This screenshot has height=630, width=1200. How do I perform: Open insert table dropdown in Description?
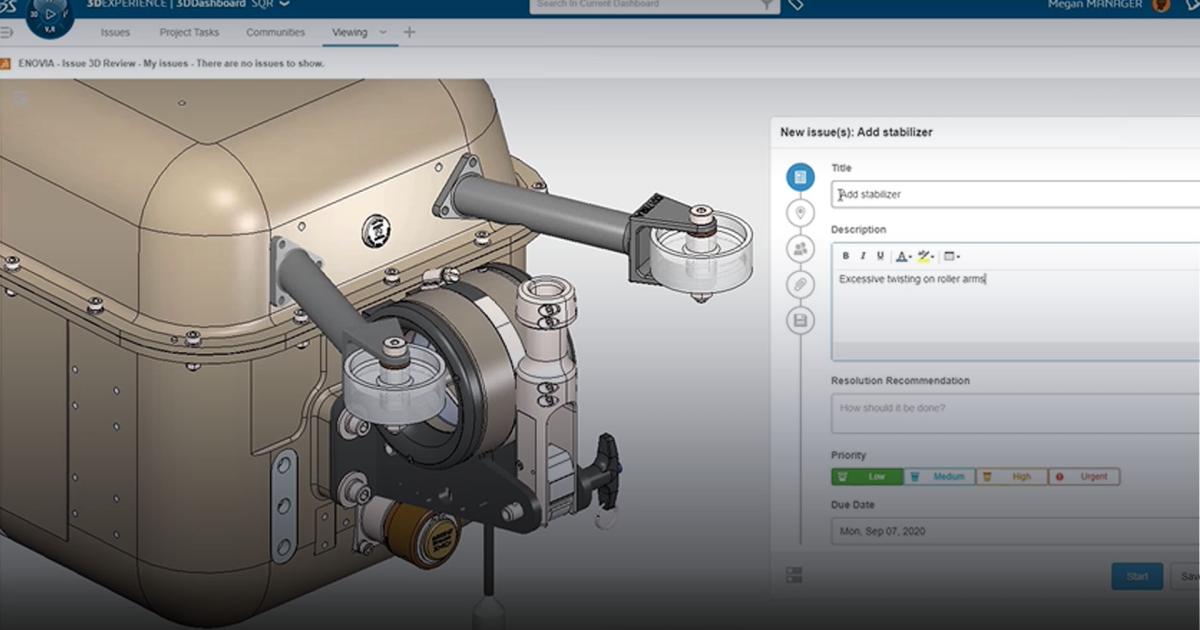coord(951,256)
